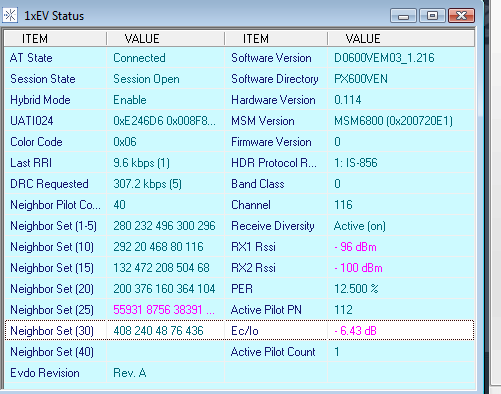Click the 132 472 208 504 68 value
501x394 pixels.
[161, 268]
